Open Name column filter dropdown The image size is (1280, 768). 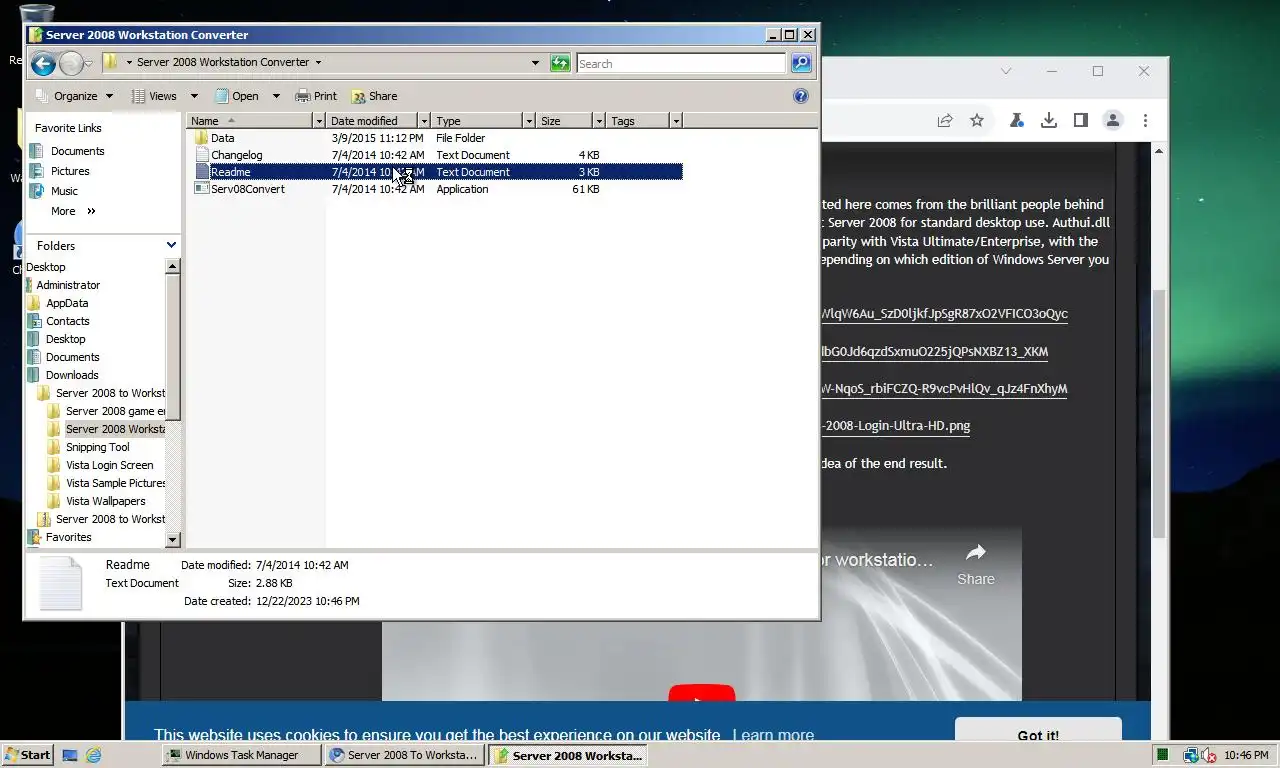pyautogui.click(x=320, y=121)
